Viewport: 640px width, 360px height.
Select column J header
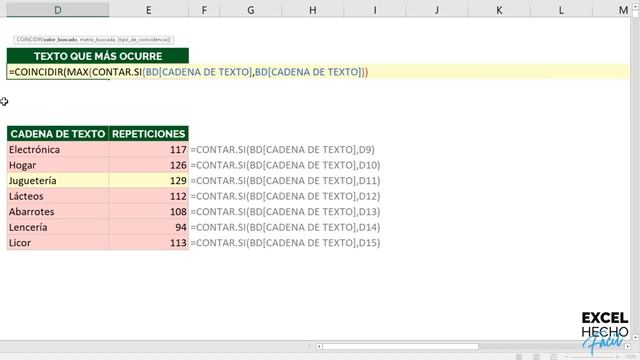(x=437, y=10)
